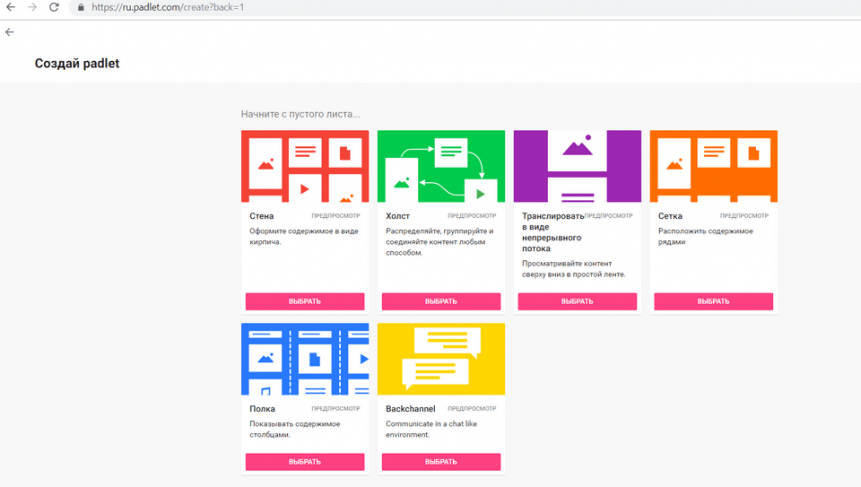Click the URL address bar field

pyautogui.click(x=400, y=7)
